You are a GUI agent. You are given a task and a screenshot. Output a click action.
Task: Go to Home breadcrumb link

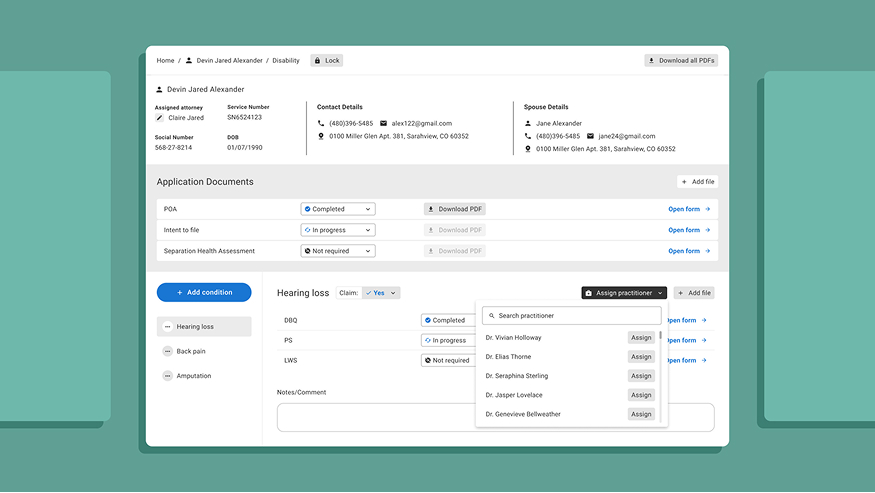click(x=165, y=60)
